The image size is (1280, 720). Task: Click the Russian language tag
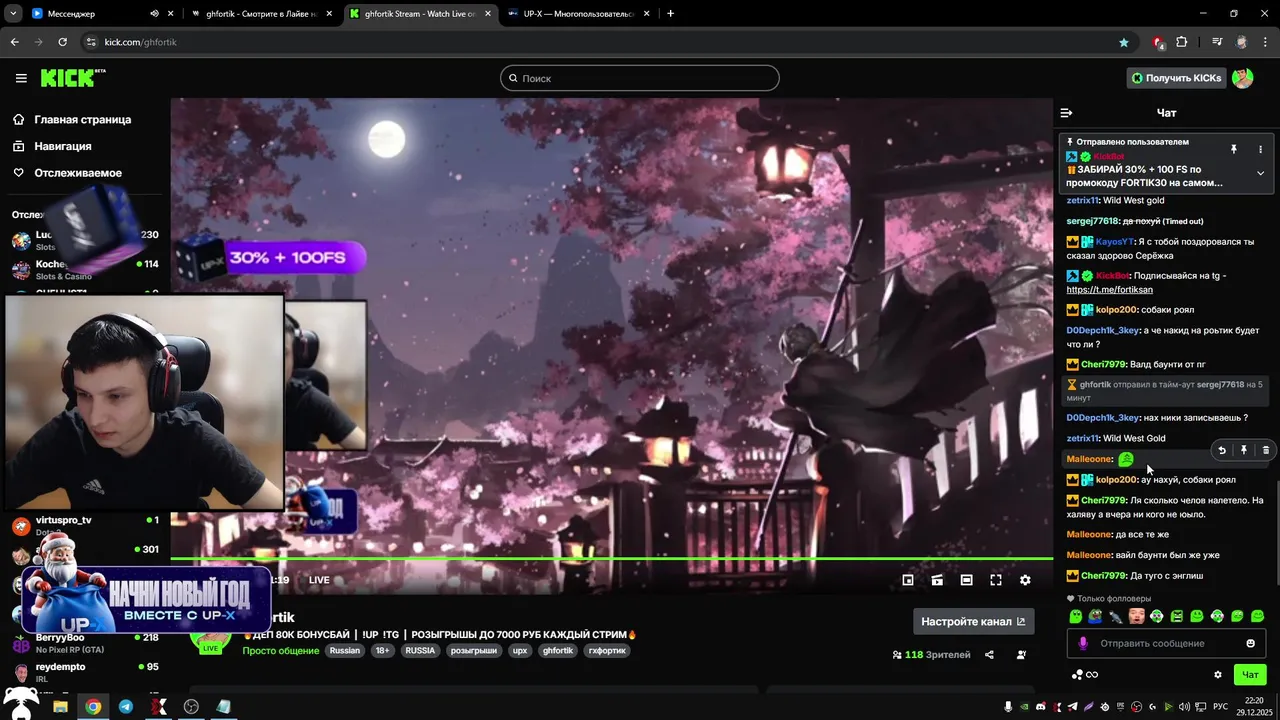pos(345,651)
